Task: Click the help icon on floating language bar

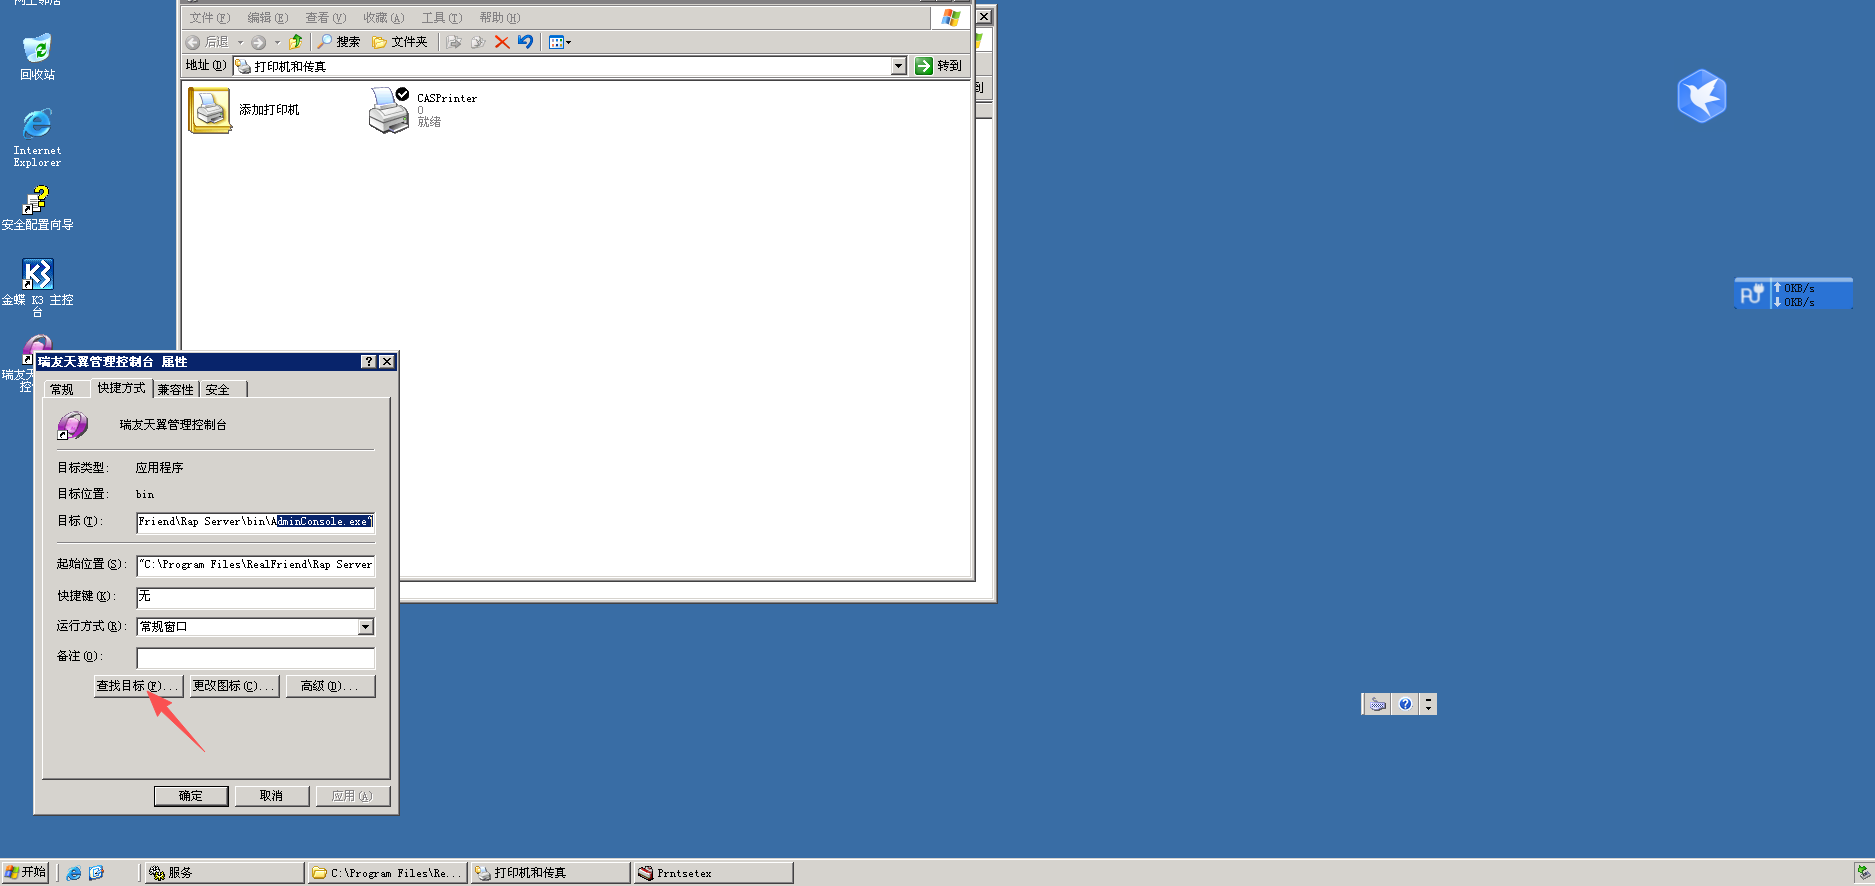Action: (1405, 704)
